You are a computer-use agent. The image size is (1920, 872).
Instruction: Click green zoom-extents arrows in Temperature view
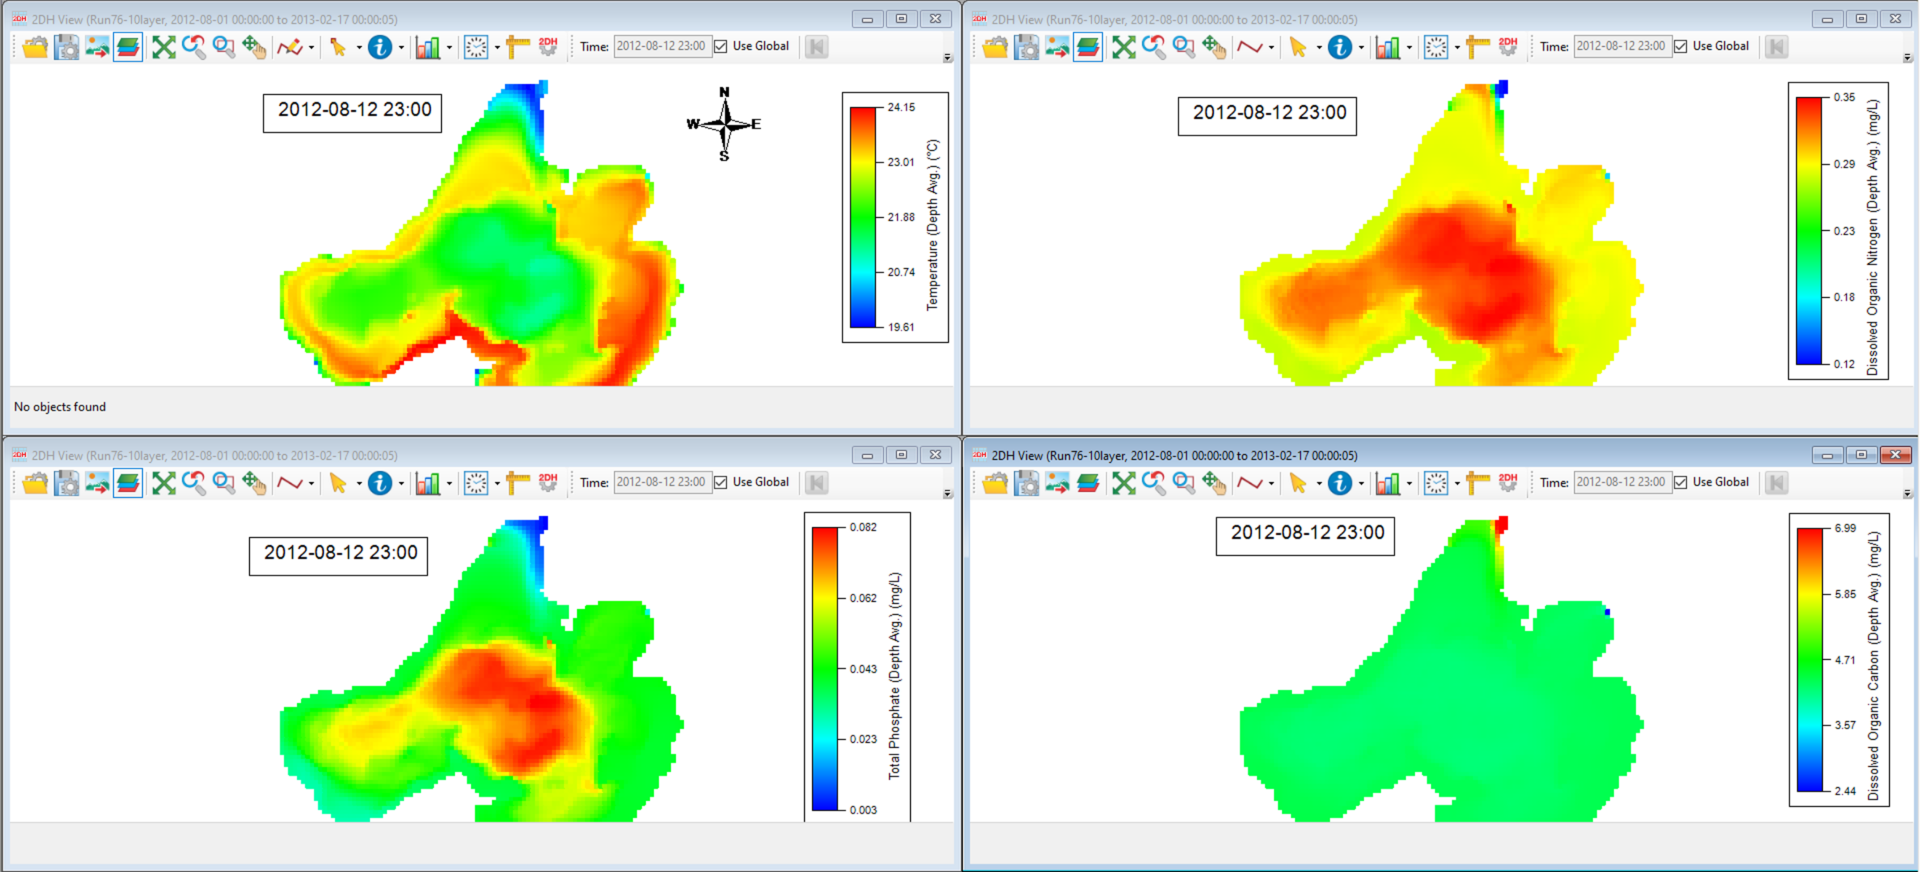click(x=164, y=47)
